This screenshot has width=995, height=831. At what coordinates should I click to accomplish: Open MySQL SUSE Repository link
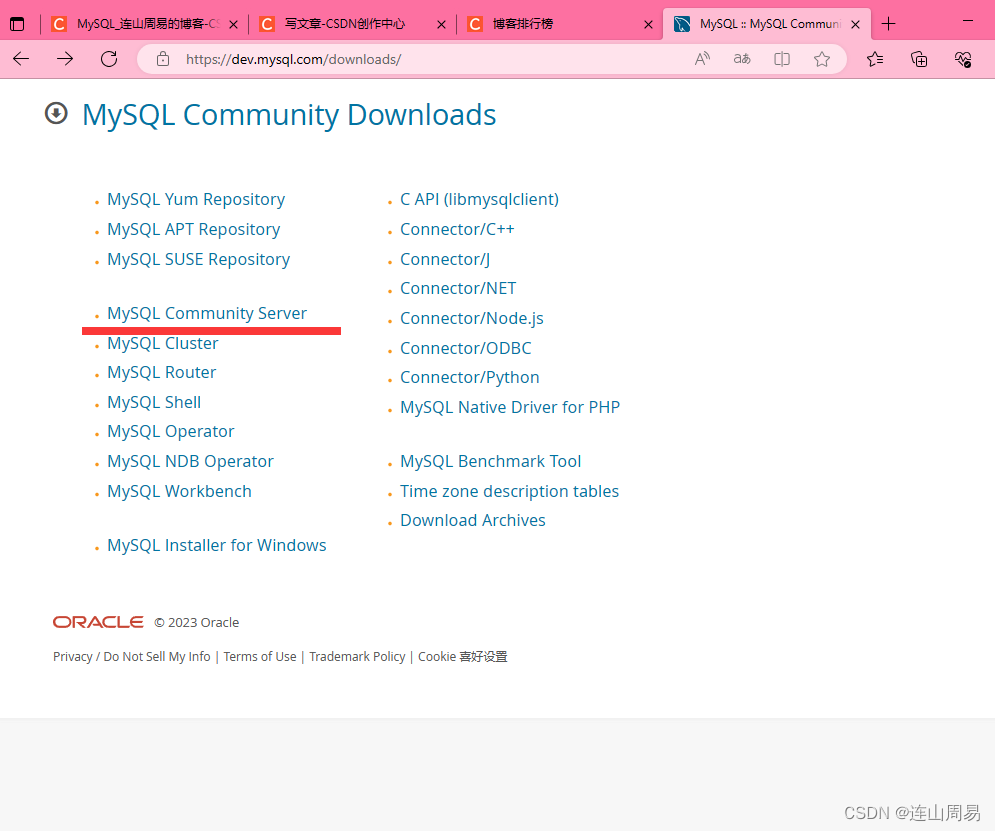(198, 259)
